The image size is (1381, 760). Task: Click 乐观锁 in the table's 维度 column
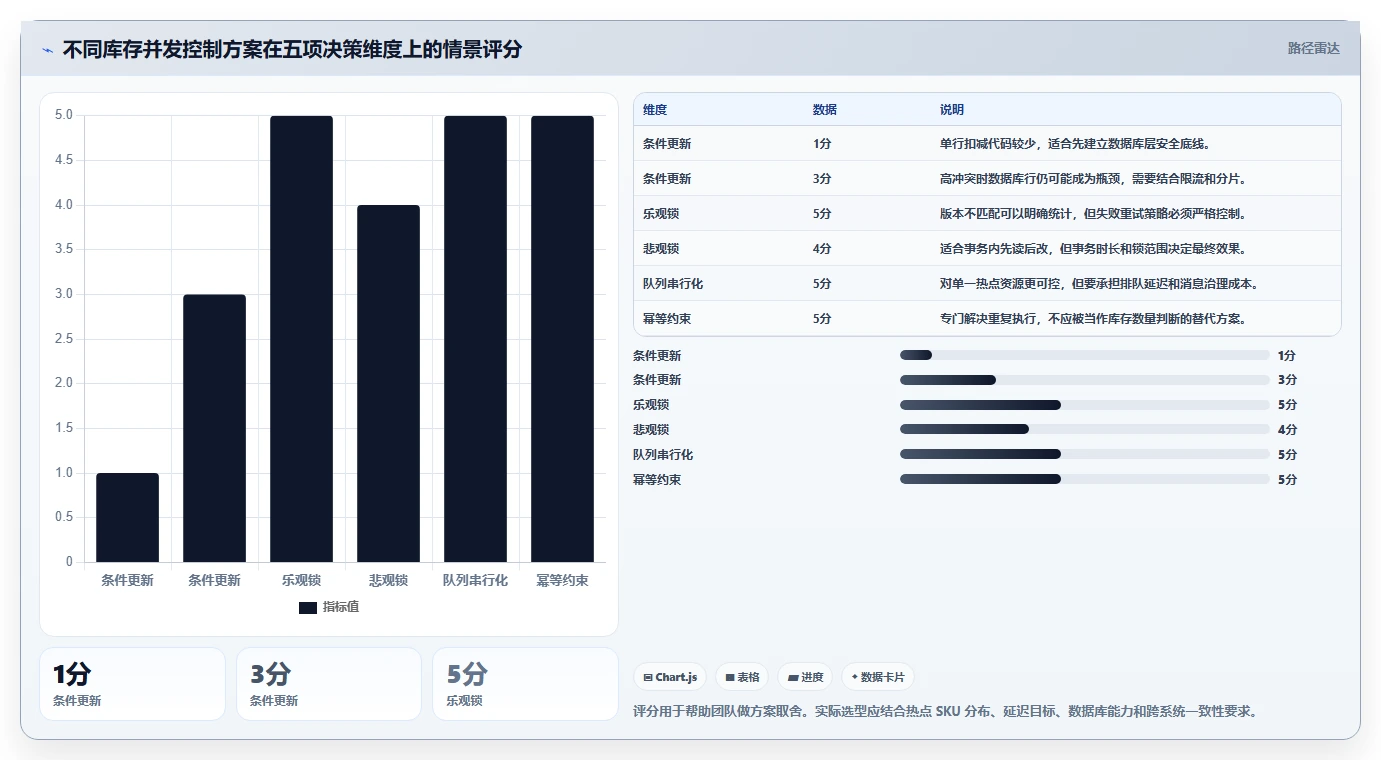point(661,214)
